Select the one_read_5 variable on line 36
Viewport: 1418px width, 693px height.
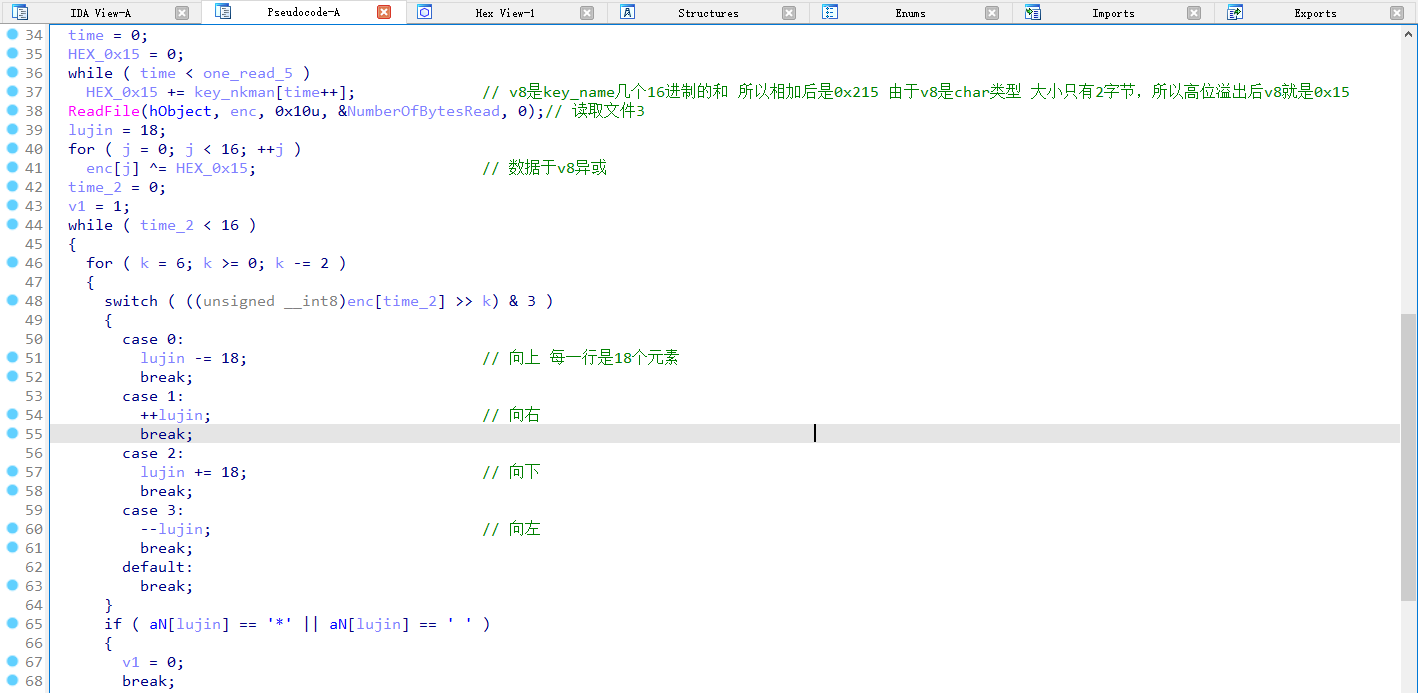point(247,72)
